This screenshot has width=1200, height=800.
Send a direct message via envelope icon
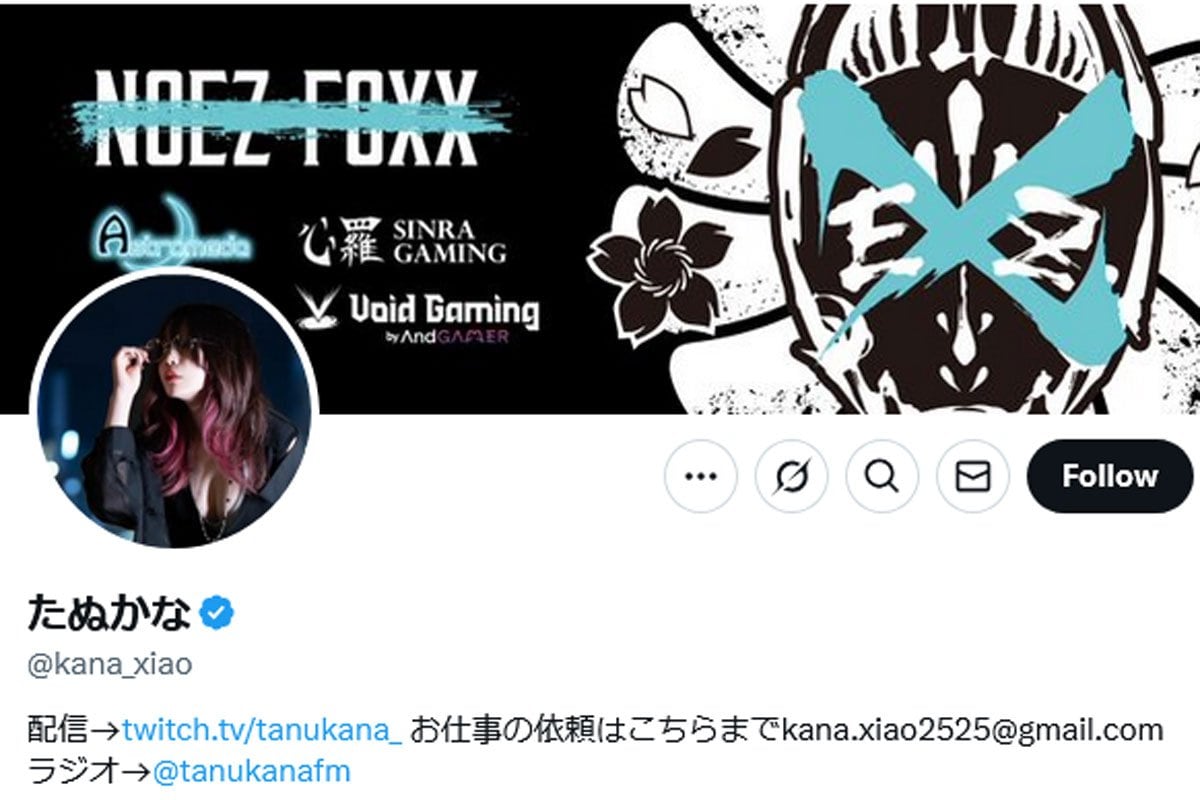tap(973, 476)
